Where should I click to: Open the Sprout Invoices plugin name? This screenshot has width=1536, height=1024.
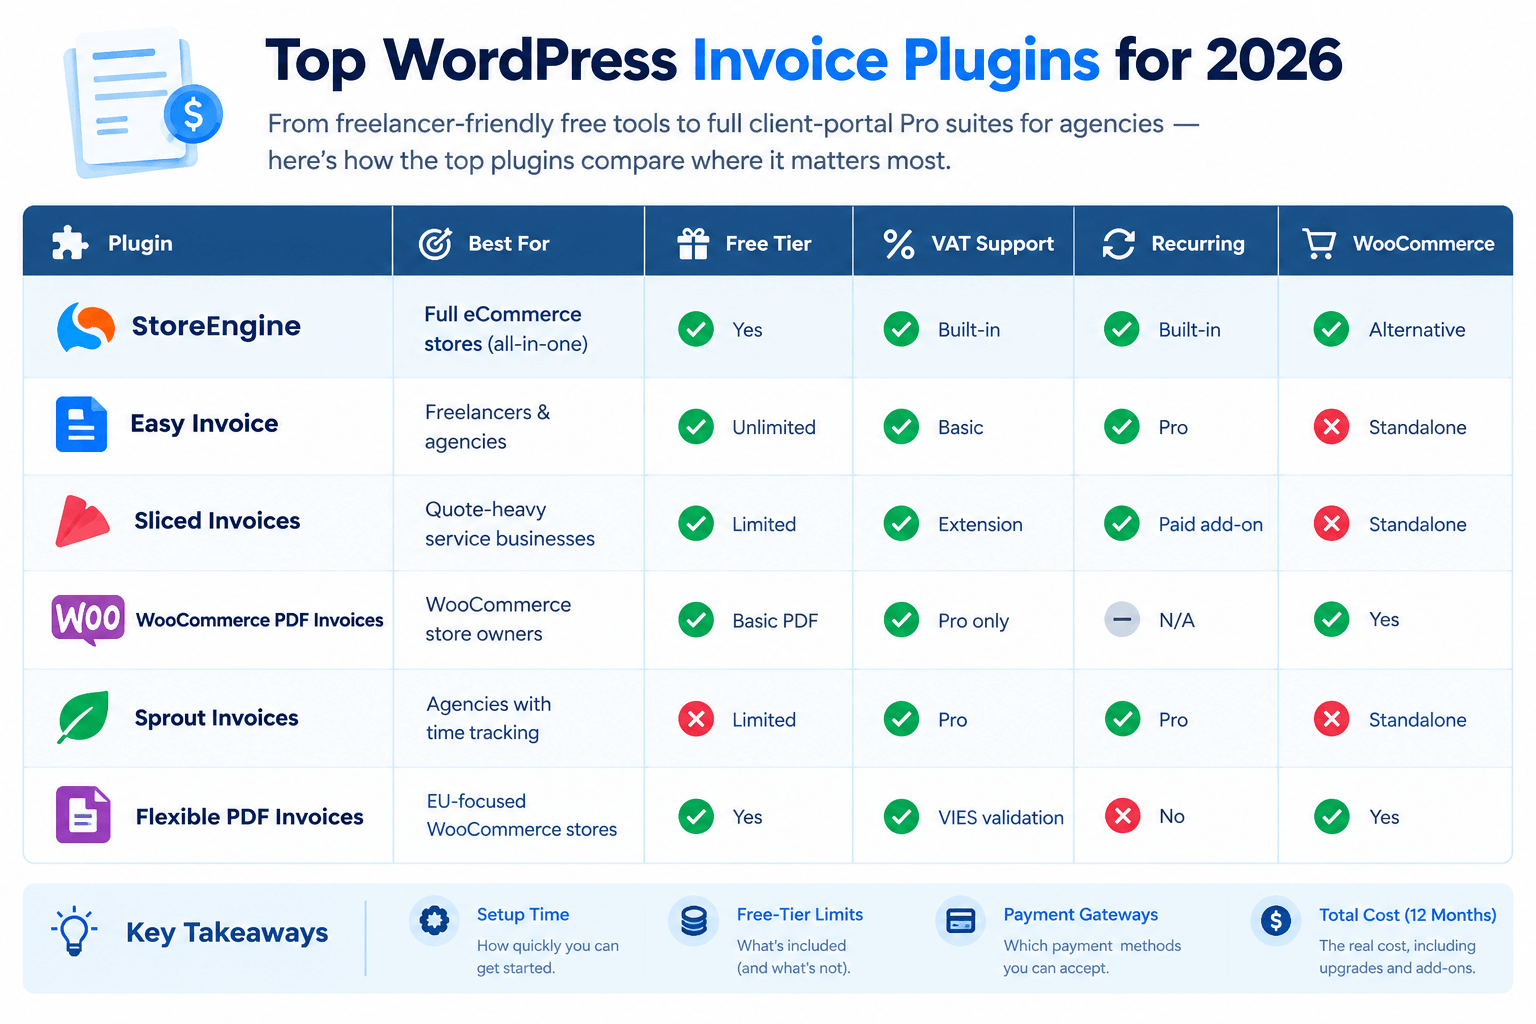point(216,718)
